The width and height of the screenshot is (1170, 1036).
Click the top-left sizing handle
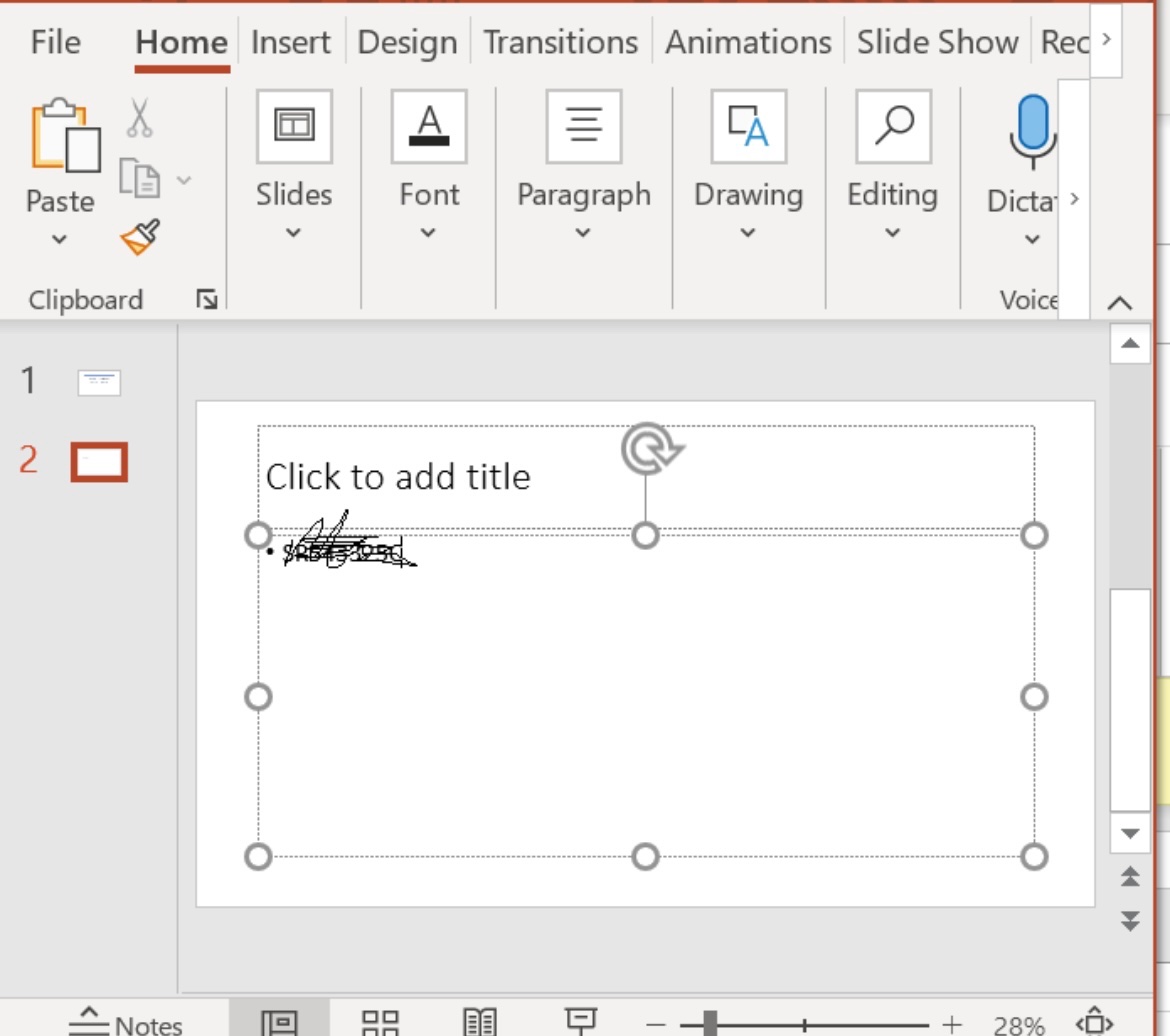coord(258,535)
